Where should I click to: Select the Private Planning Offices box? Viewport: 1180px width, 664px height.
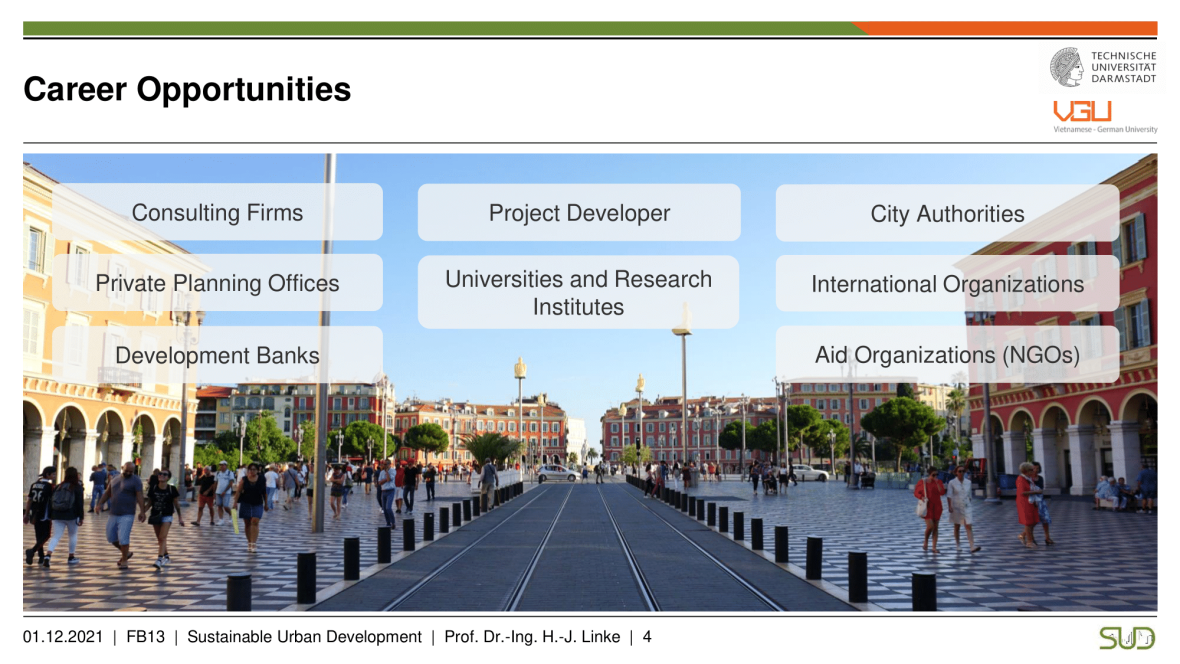click(x=217, y=283)
